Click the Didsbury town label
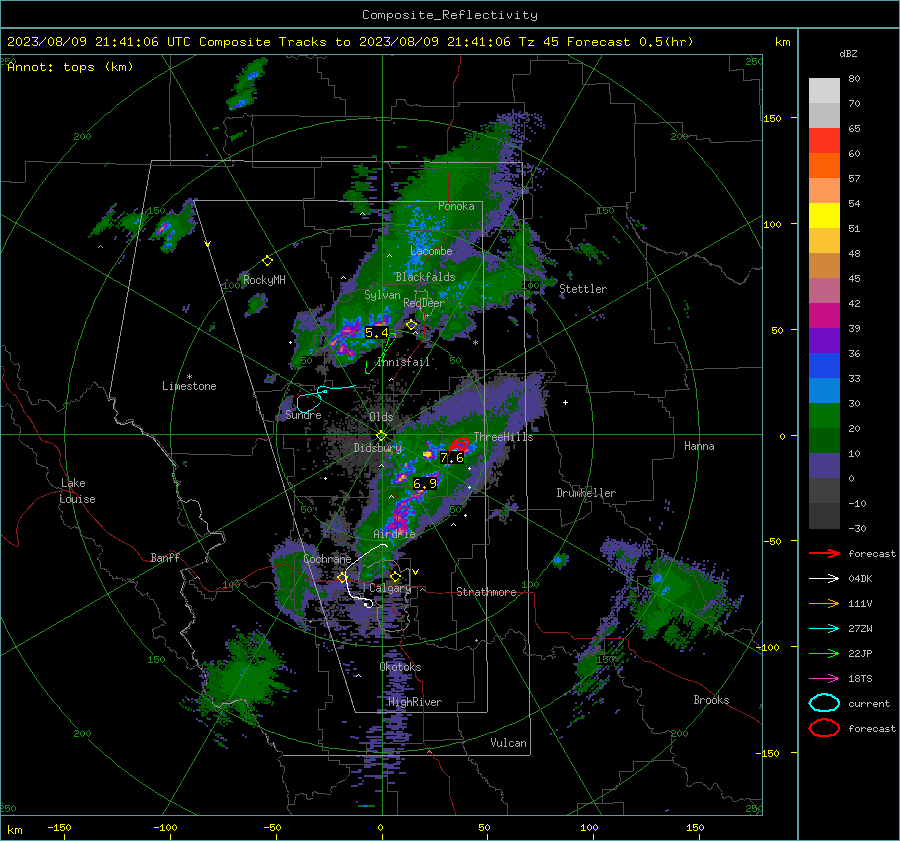The width and height of the screenshot is (900, 841). pyautogui.click(x=377, y=448)
